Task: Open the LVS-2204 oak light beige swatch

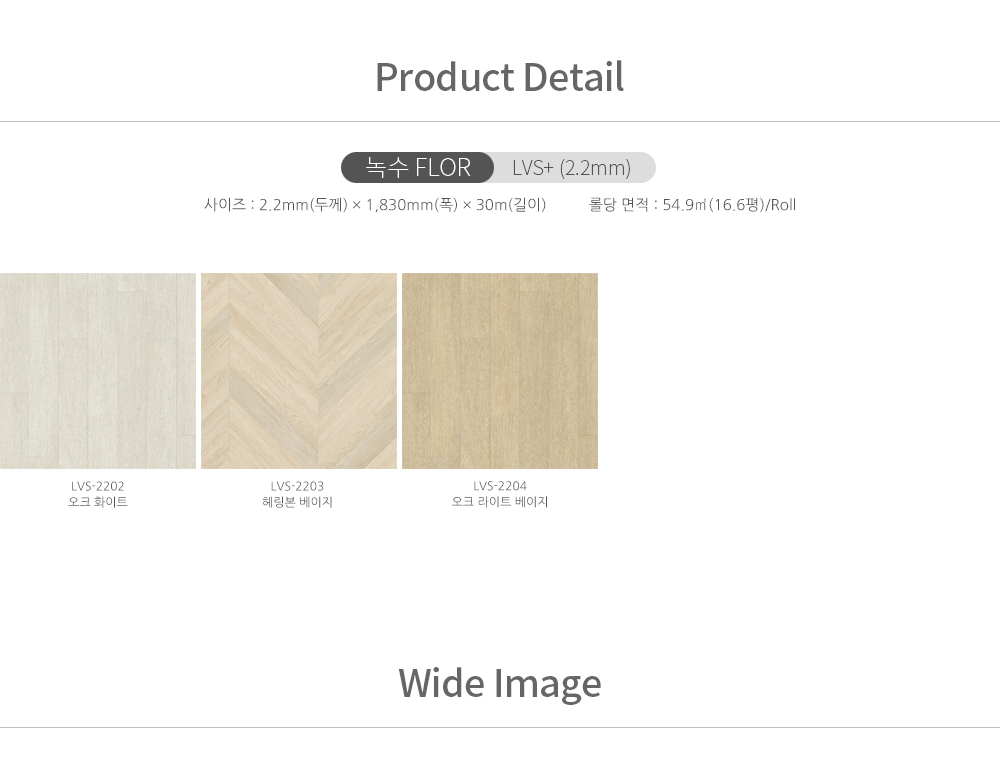Action: click(500, 371)
